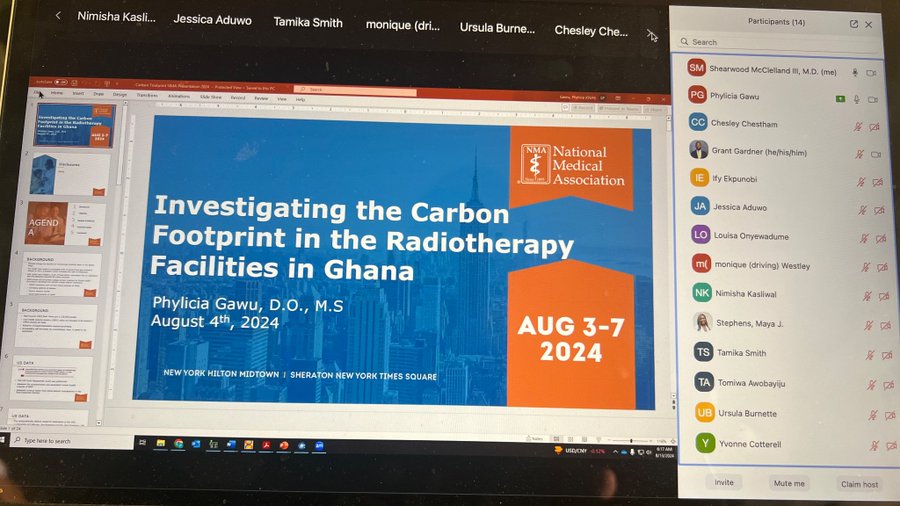Click Chesley Chestham's muted mic icon
This screenshot has height=506, width=900.
[x=858, y=127]
